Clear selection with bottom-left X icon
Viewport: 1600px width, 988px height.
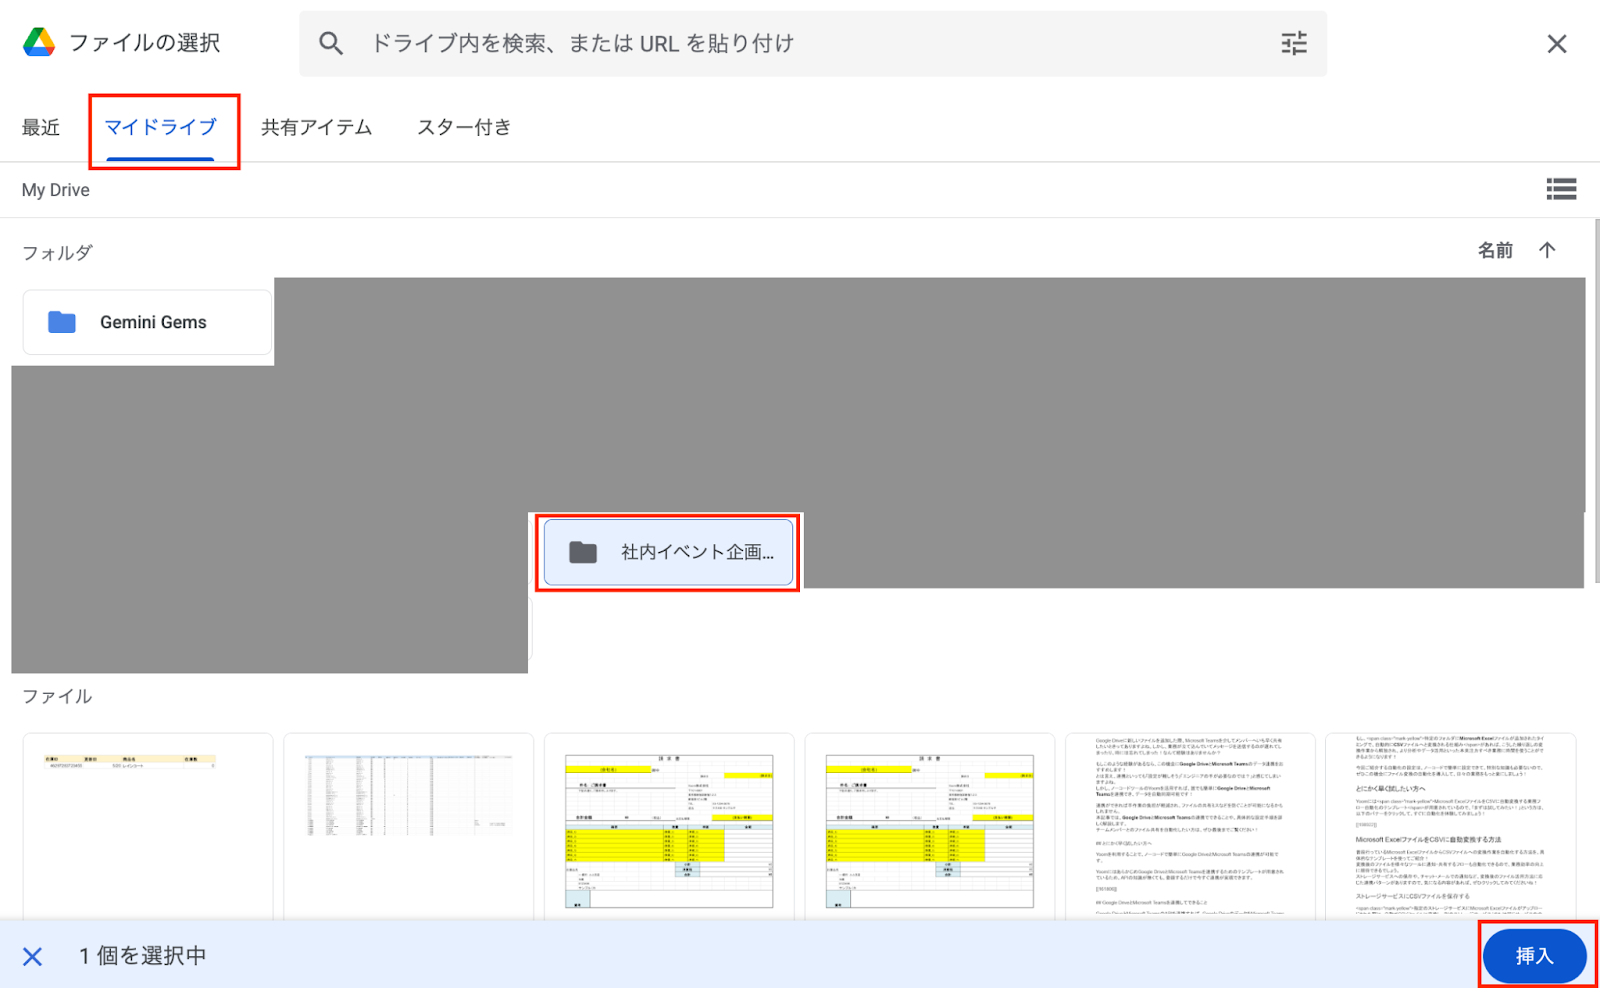33,957
